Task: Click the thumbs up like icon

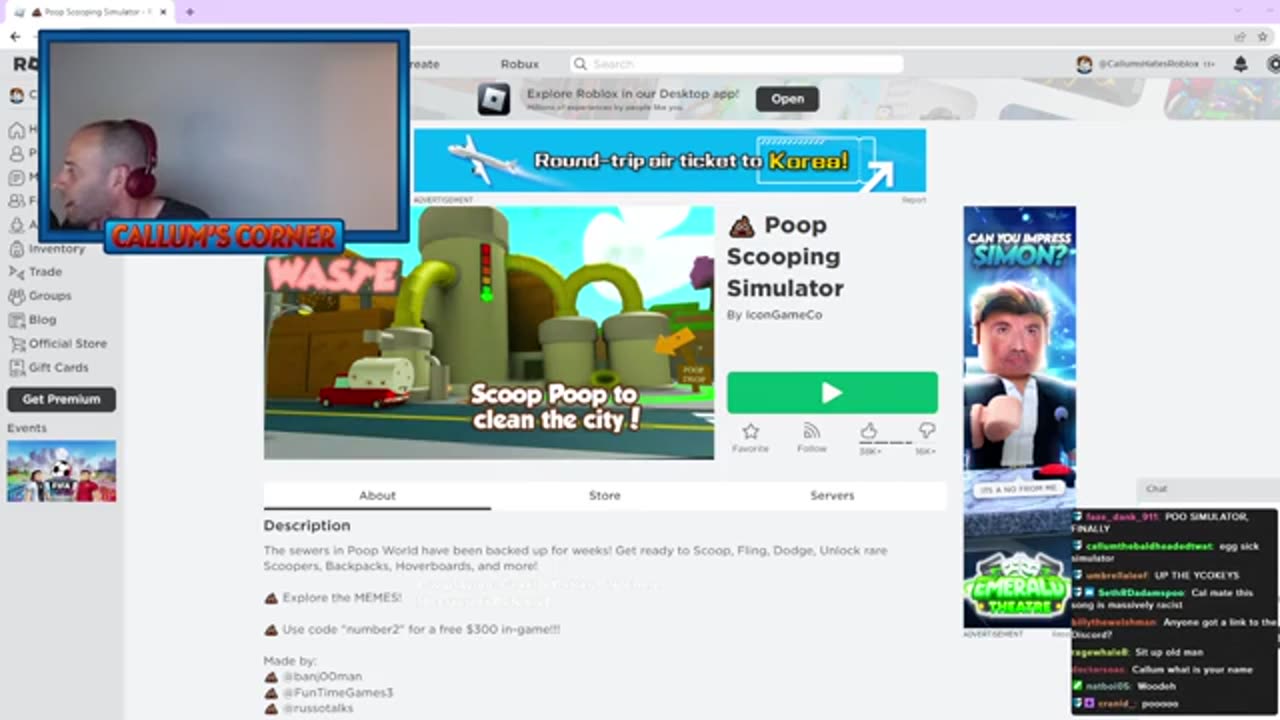Action: pos(869,431)
